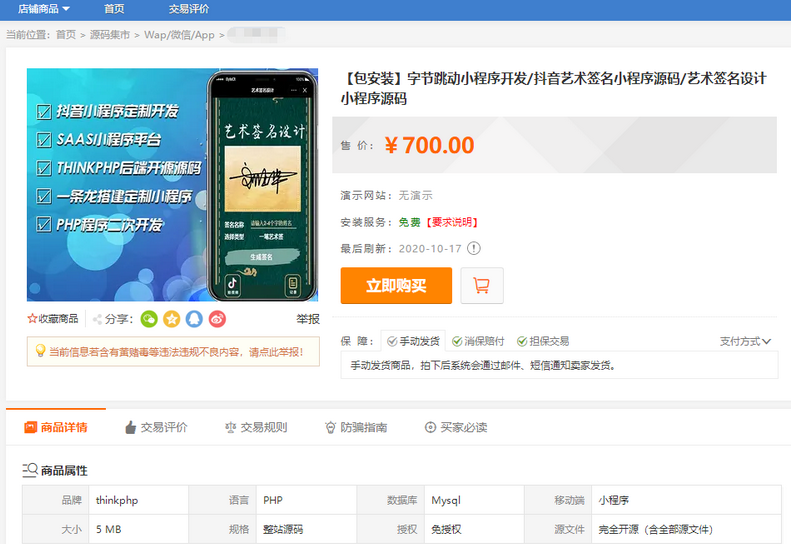
Task: Click the 完全开源 source file cell
Action: [x=687, y=529]
